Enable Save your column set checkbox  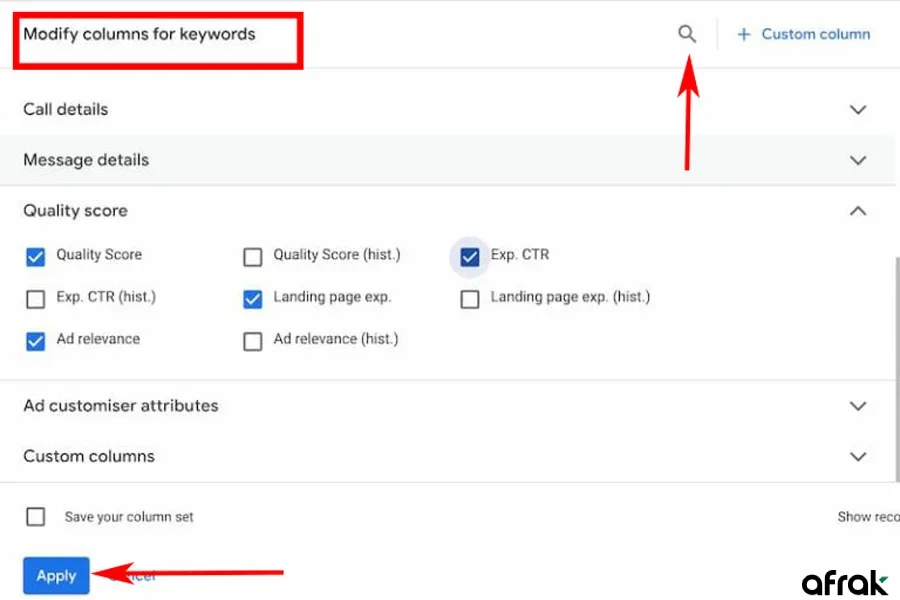click(36, 517)
